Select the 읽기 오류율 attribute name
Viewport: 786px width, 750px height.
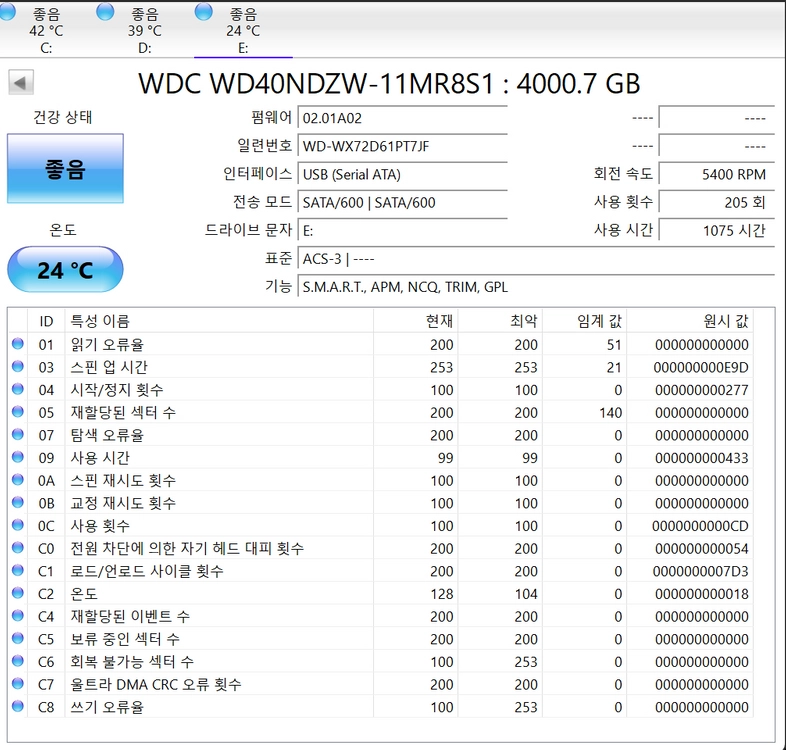pos(107,344)
